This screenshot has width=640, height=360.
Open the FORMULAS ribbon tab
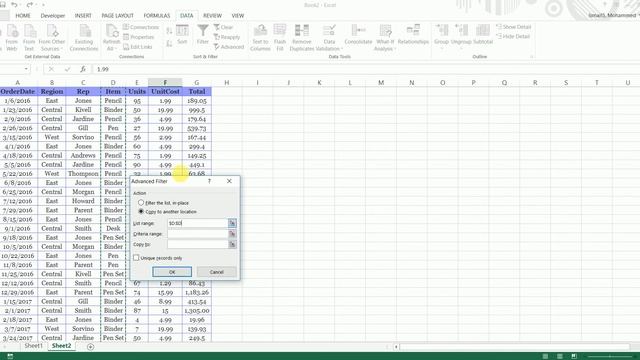click(157, 16)
